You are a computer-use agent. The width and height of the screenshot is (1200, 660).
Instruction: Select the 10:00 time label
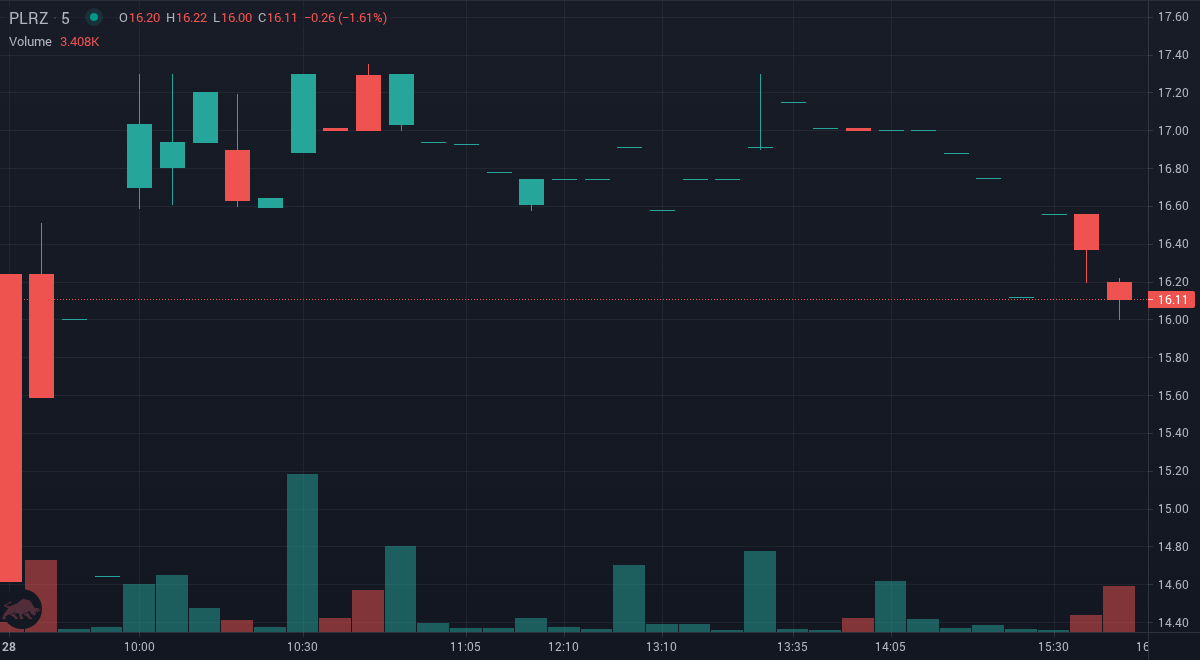[x=140, y=647]
